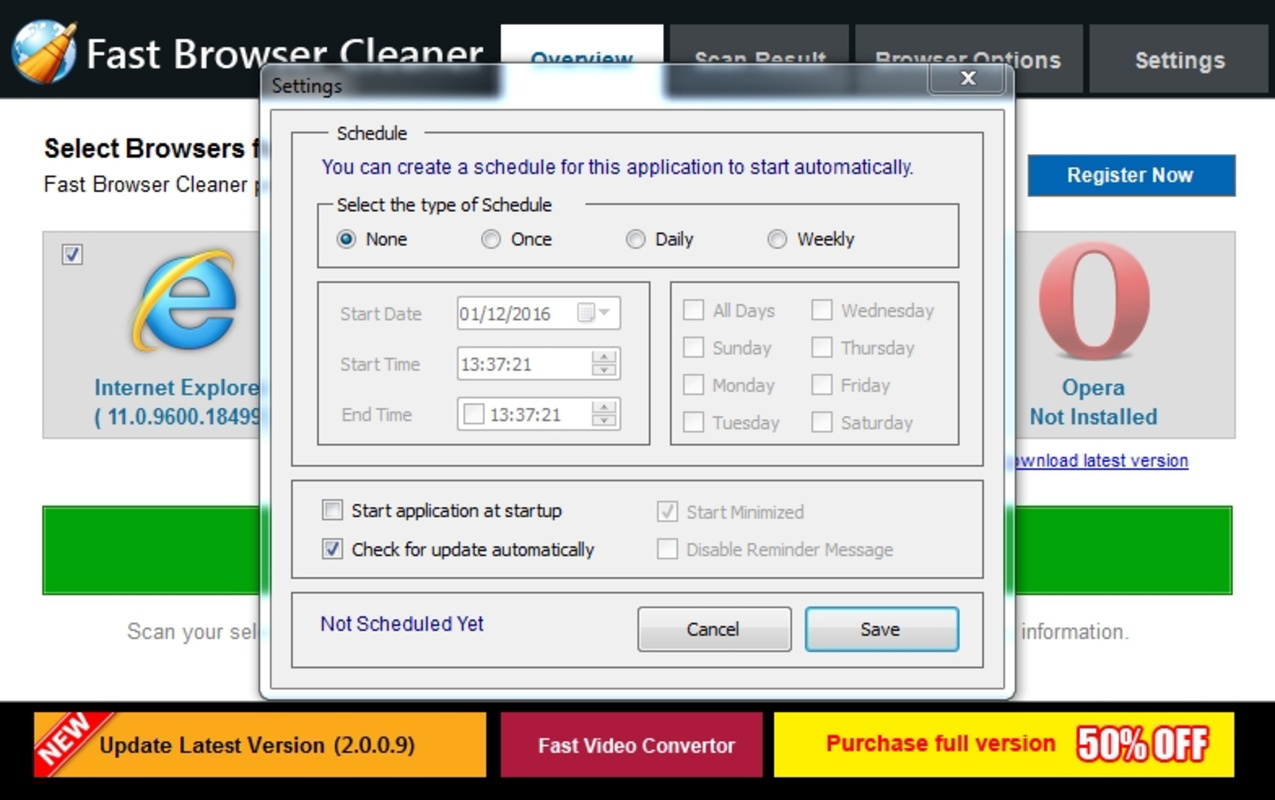
Task: Click the Internet Explorer version label
Action: click(178, 417)
